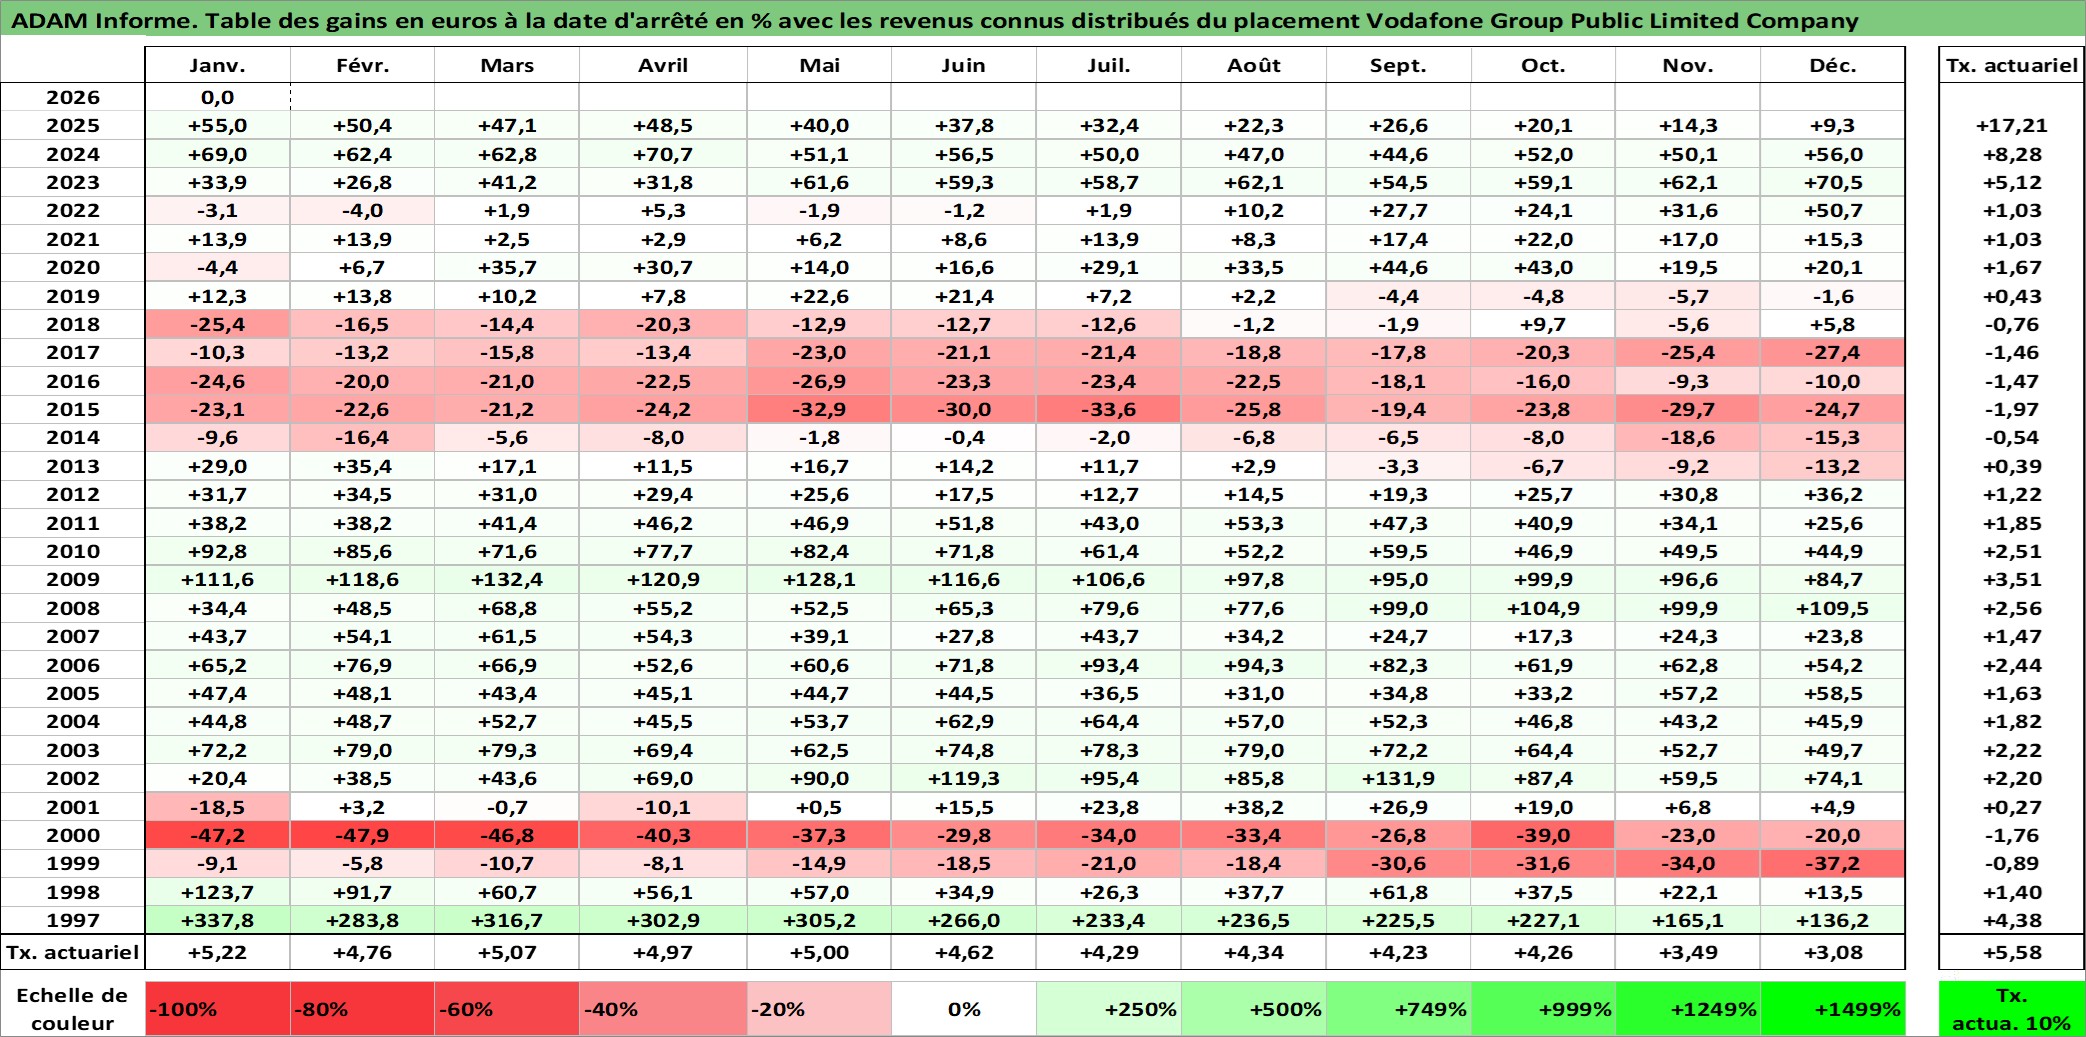2086x1037 pixels.
Task: Click the +70,7 cell in April 2024
Action: [663, 154]
